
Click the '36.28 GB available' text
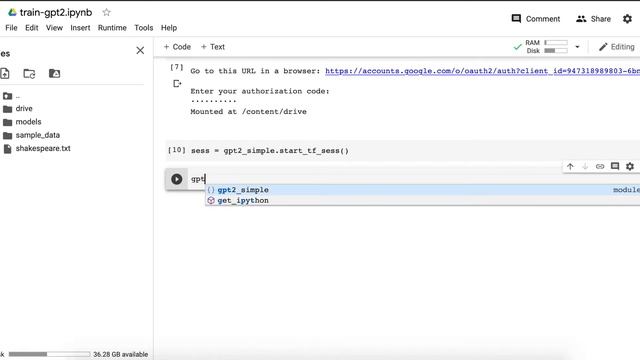tap(120, 354)
